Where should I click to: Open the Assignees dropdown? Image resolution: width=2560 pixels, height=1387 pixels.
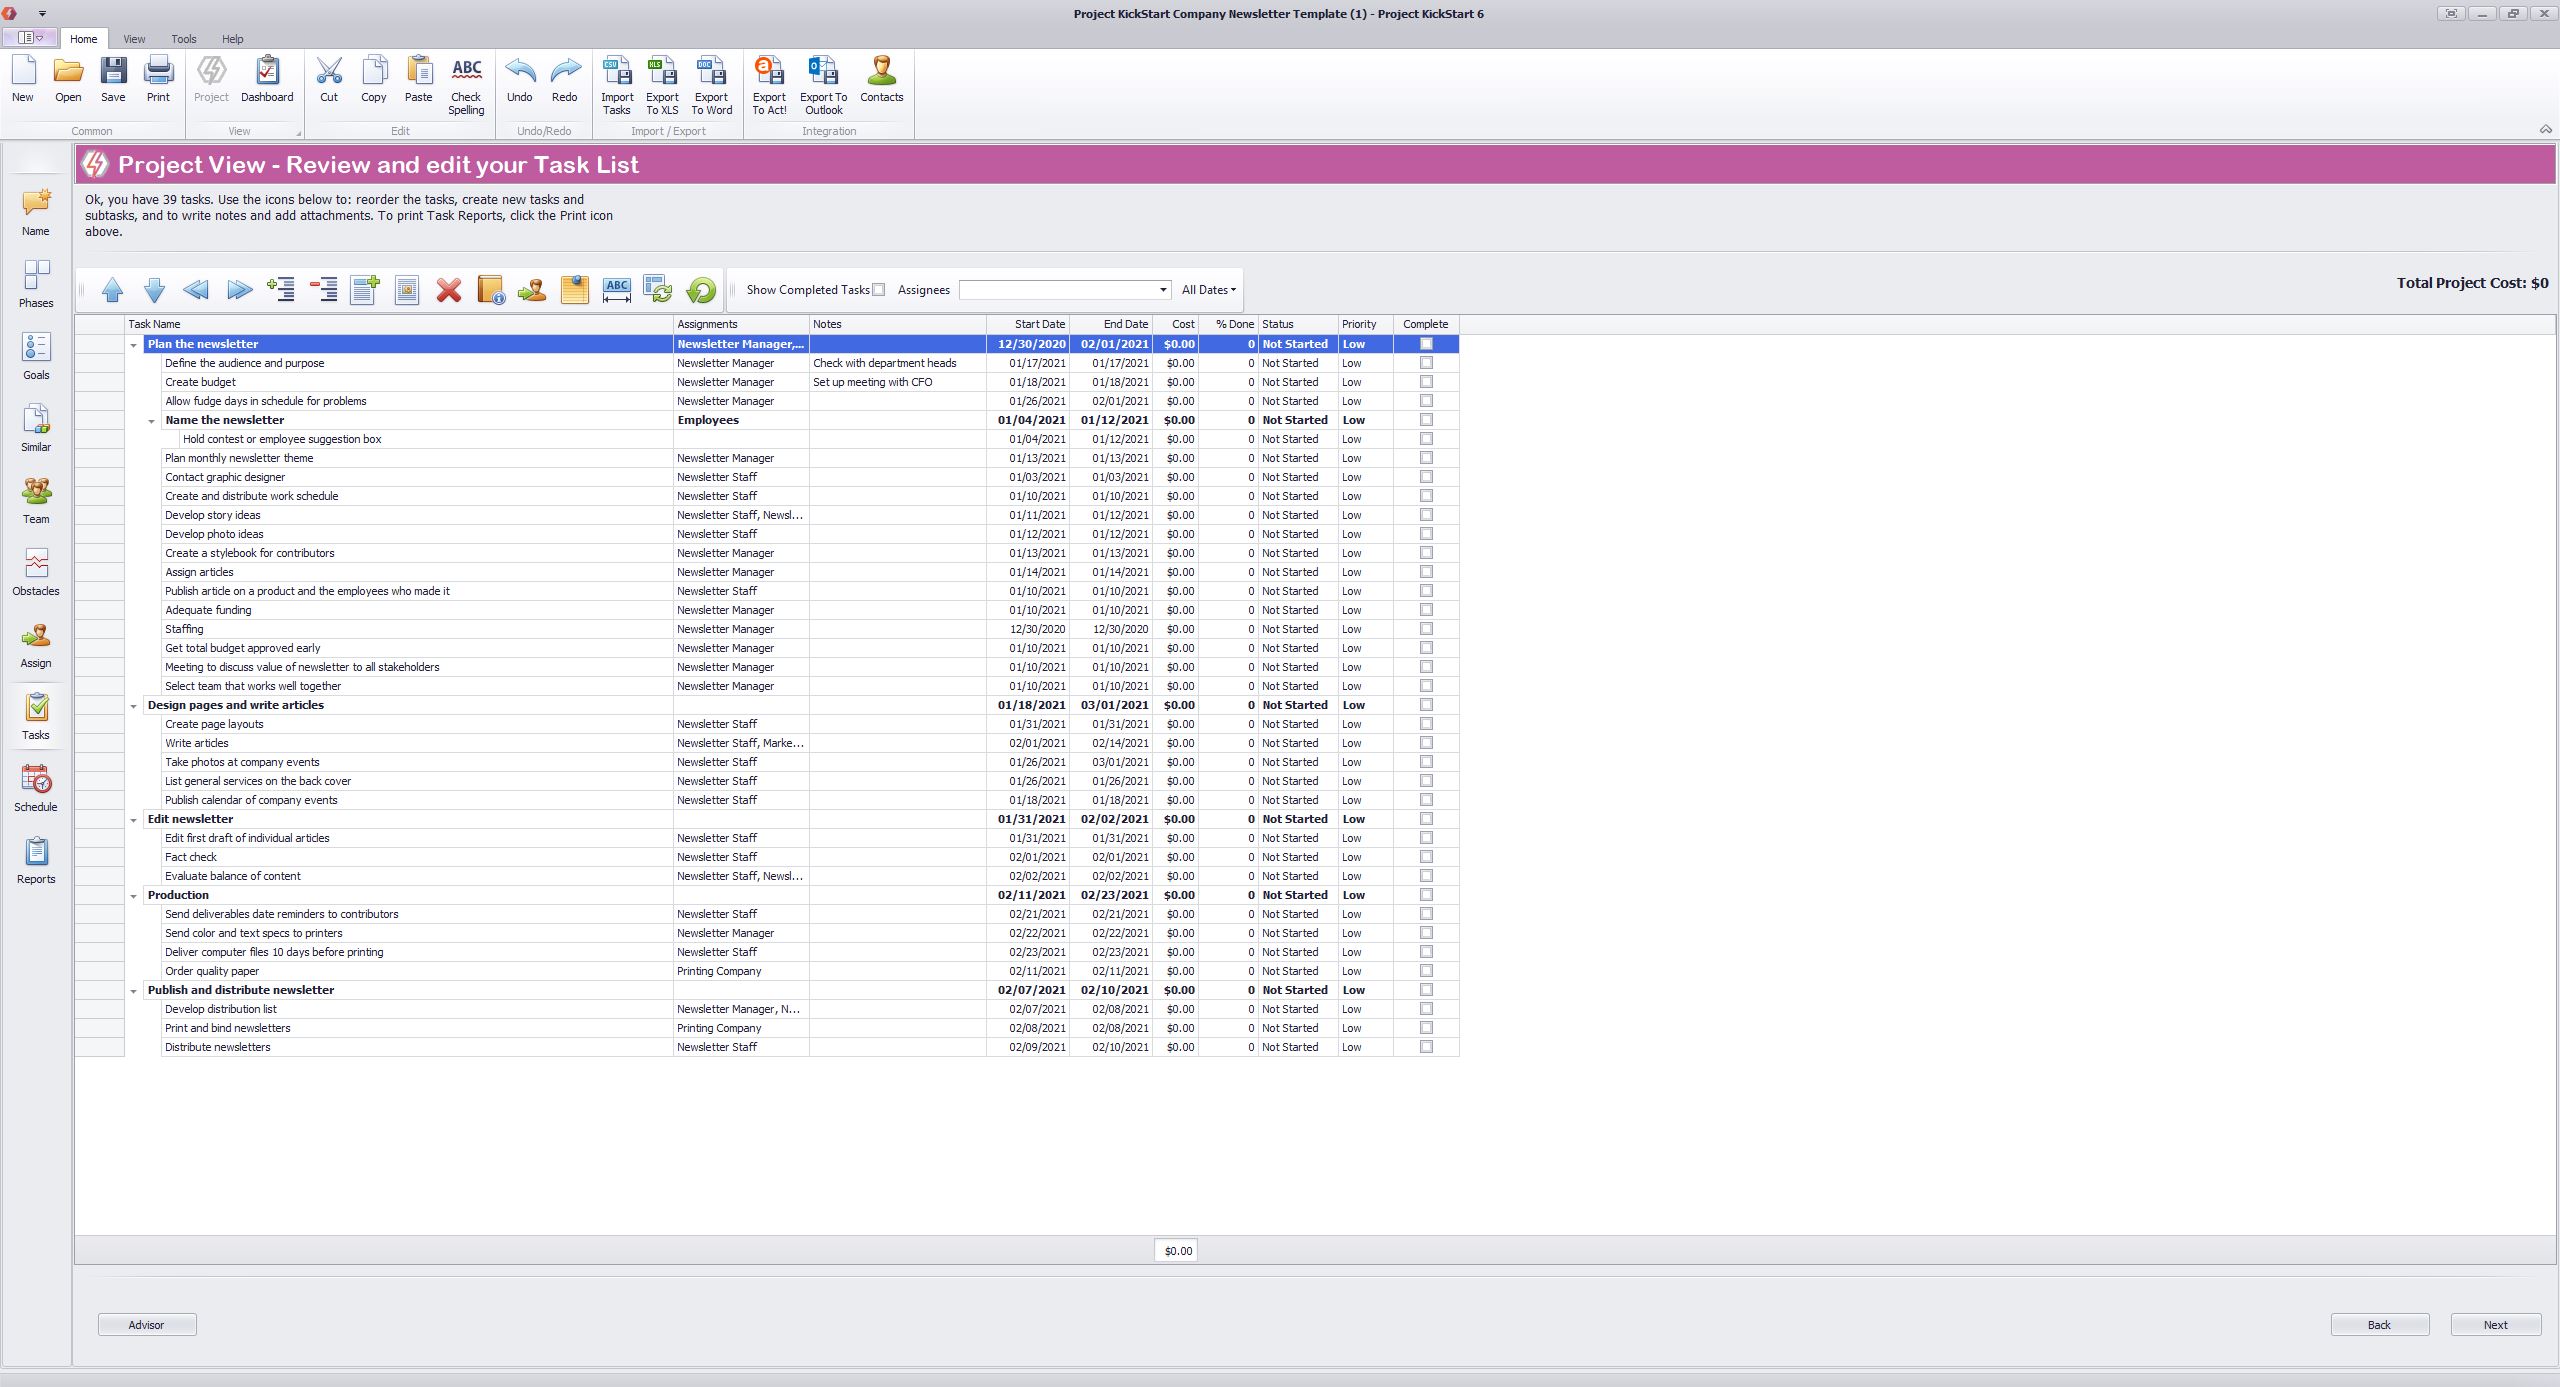pos(1163,290)
